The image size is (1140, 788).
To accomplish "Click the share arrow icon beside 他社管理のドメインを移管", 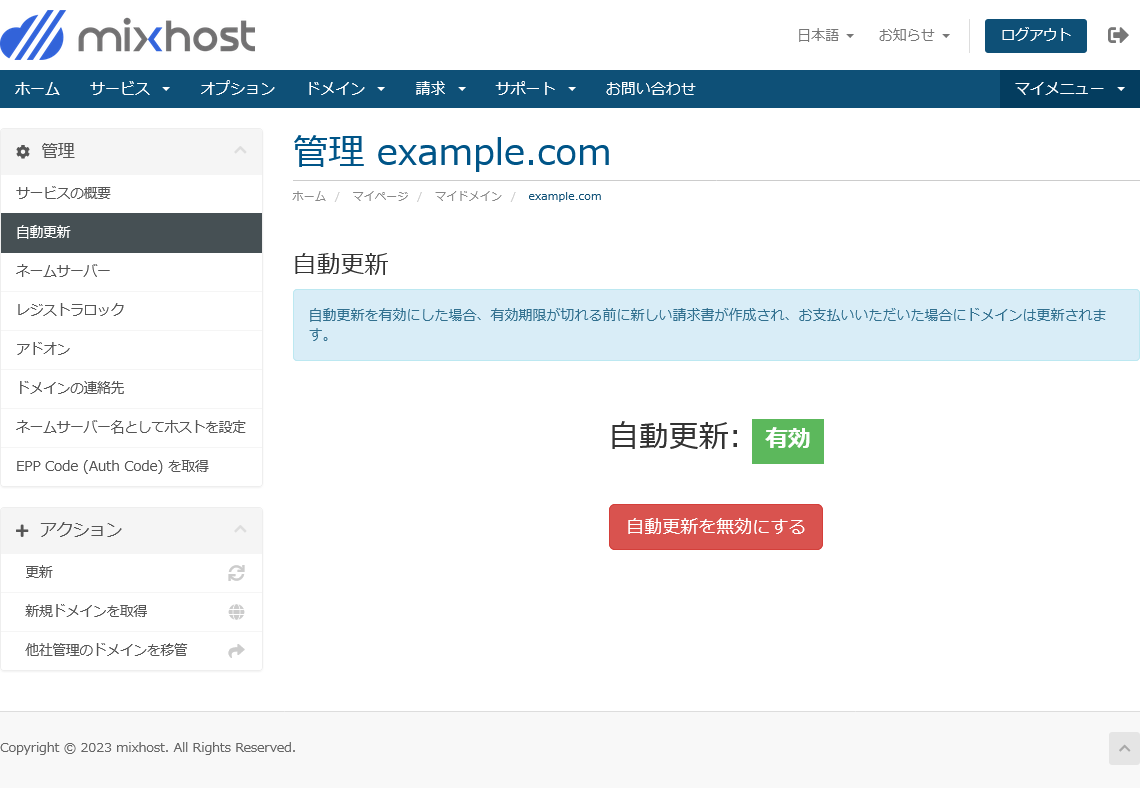I will click(x=236, y=651).
